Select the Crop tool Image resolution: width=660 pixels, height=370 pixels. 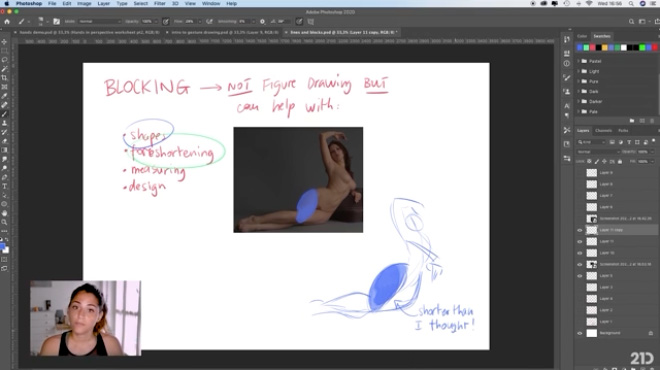tap(4, 78)
